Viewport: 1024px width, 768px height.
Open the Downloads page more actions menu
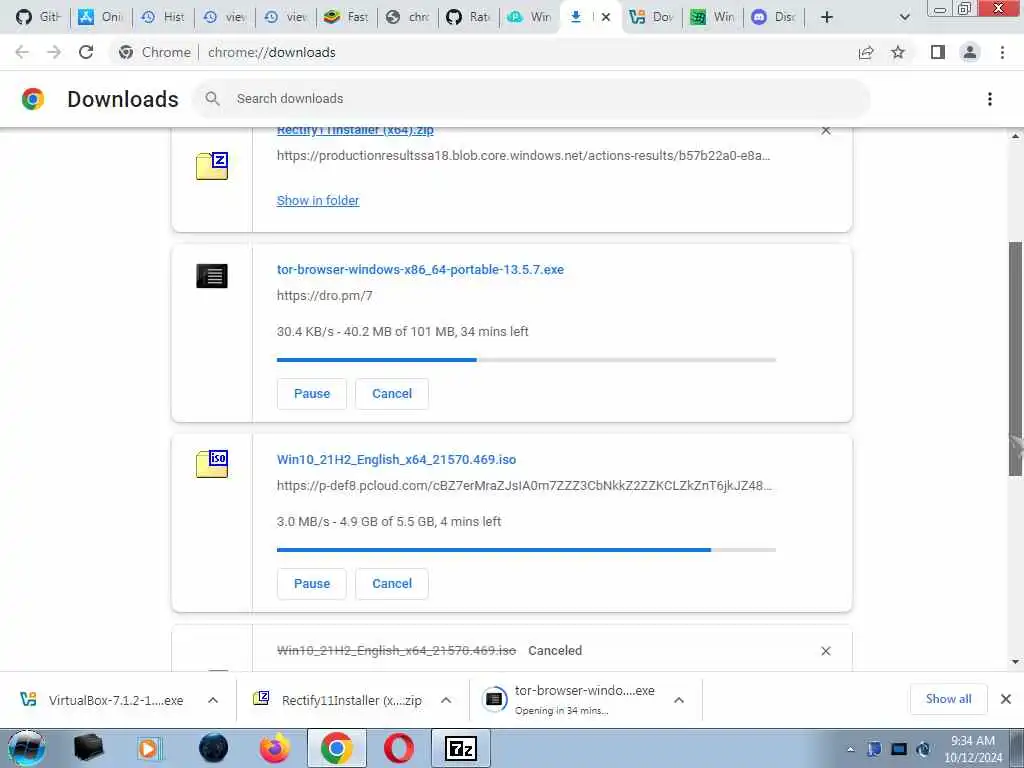[990, 99]
